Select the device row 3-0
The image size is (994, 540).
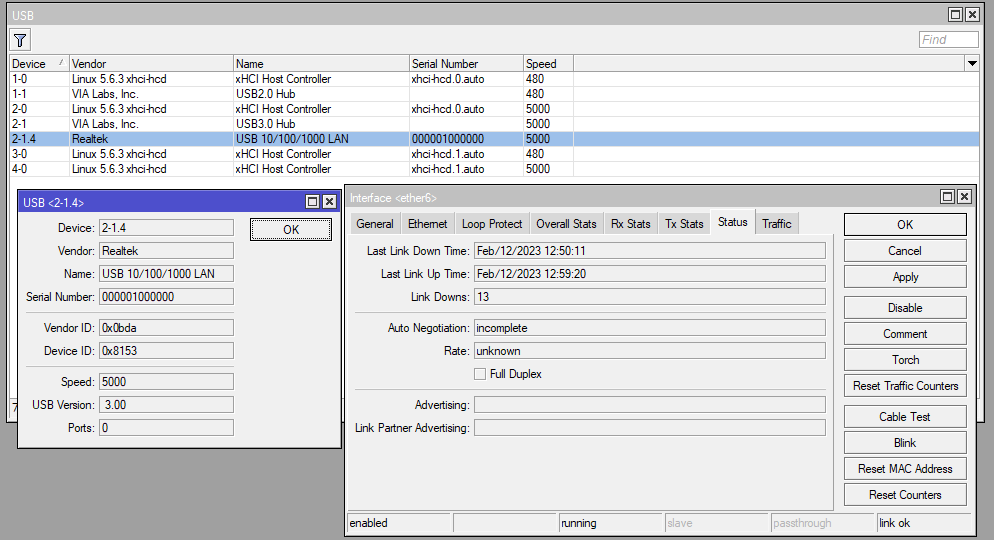click(x=494, y=154)
